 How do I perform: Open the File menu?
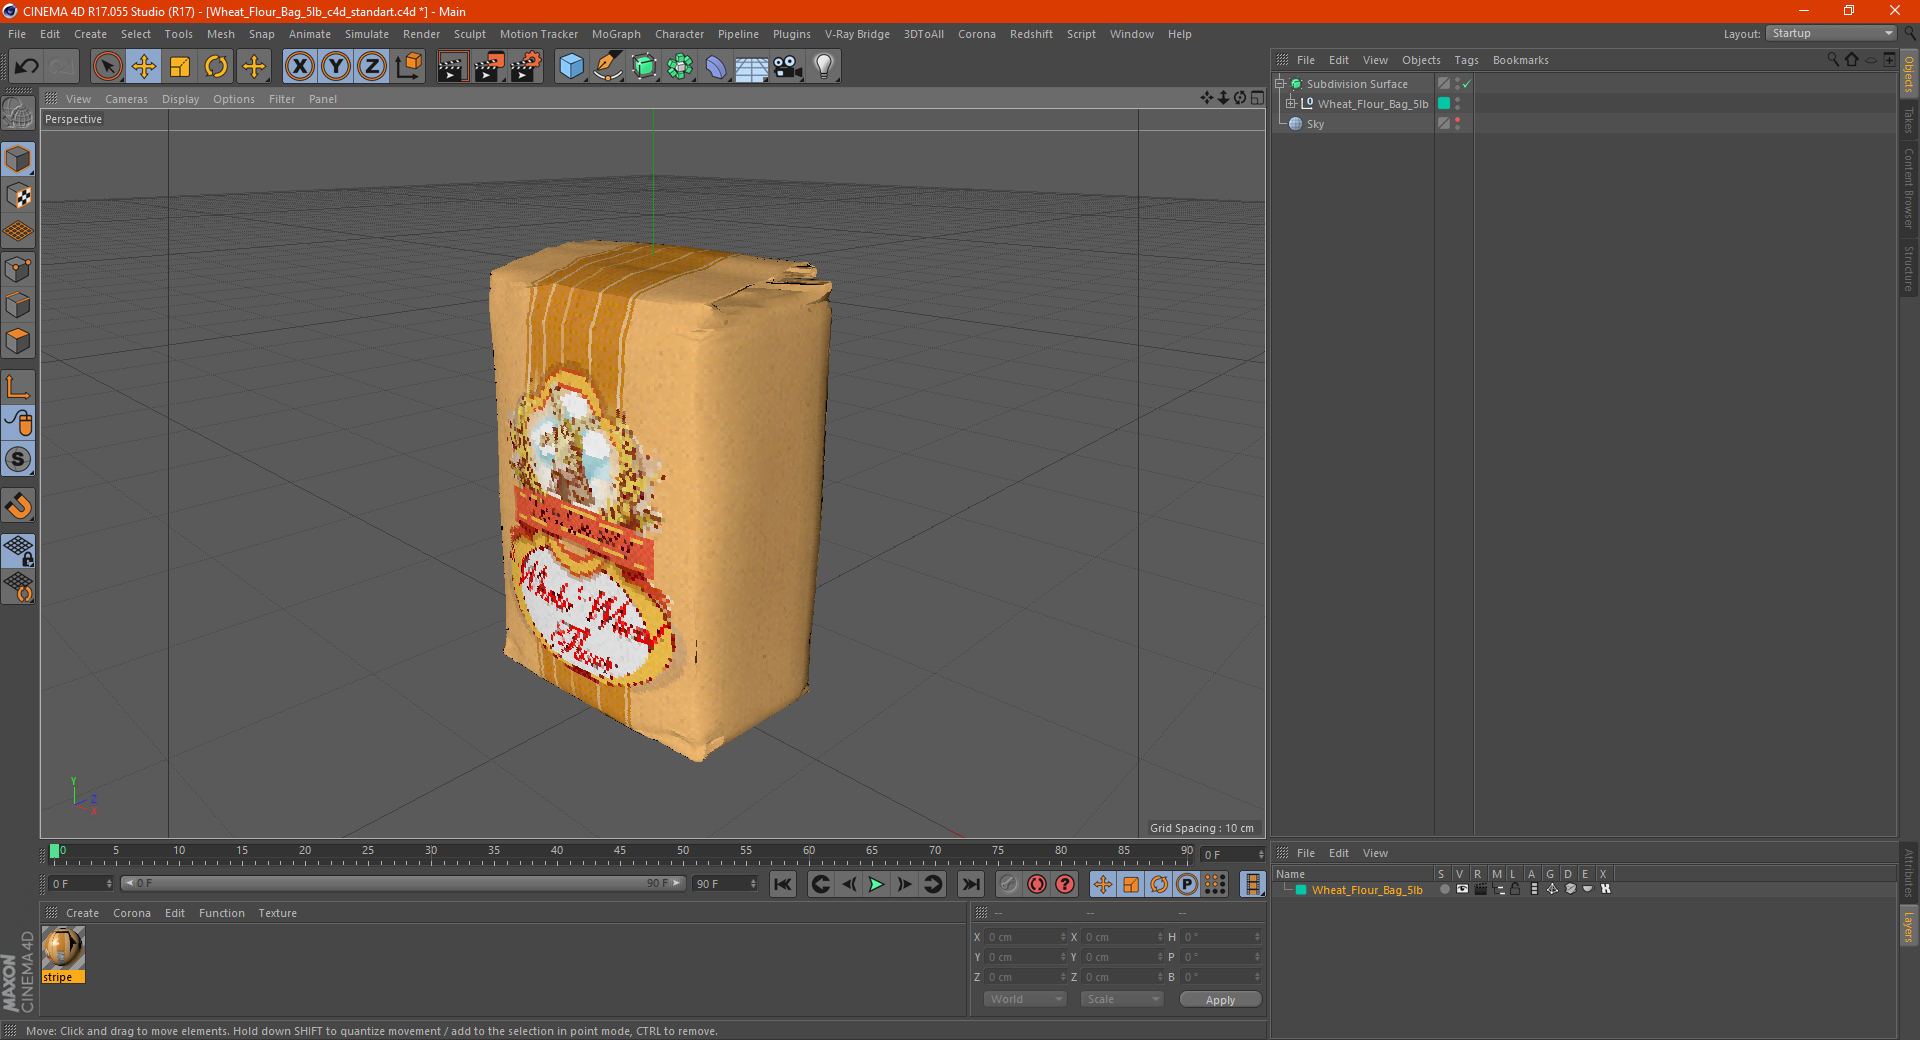(x=17, y=34)
